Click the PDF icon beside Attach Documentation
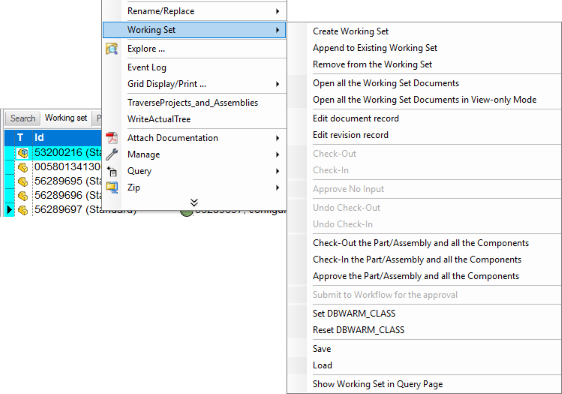This screenshot has width=562, height=394. pyautogui.click(x=112, y=138)
